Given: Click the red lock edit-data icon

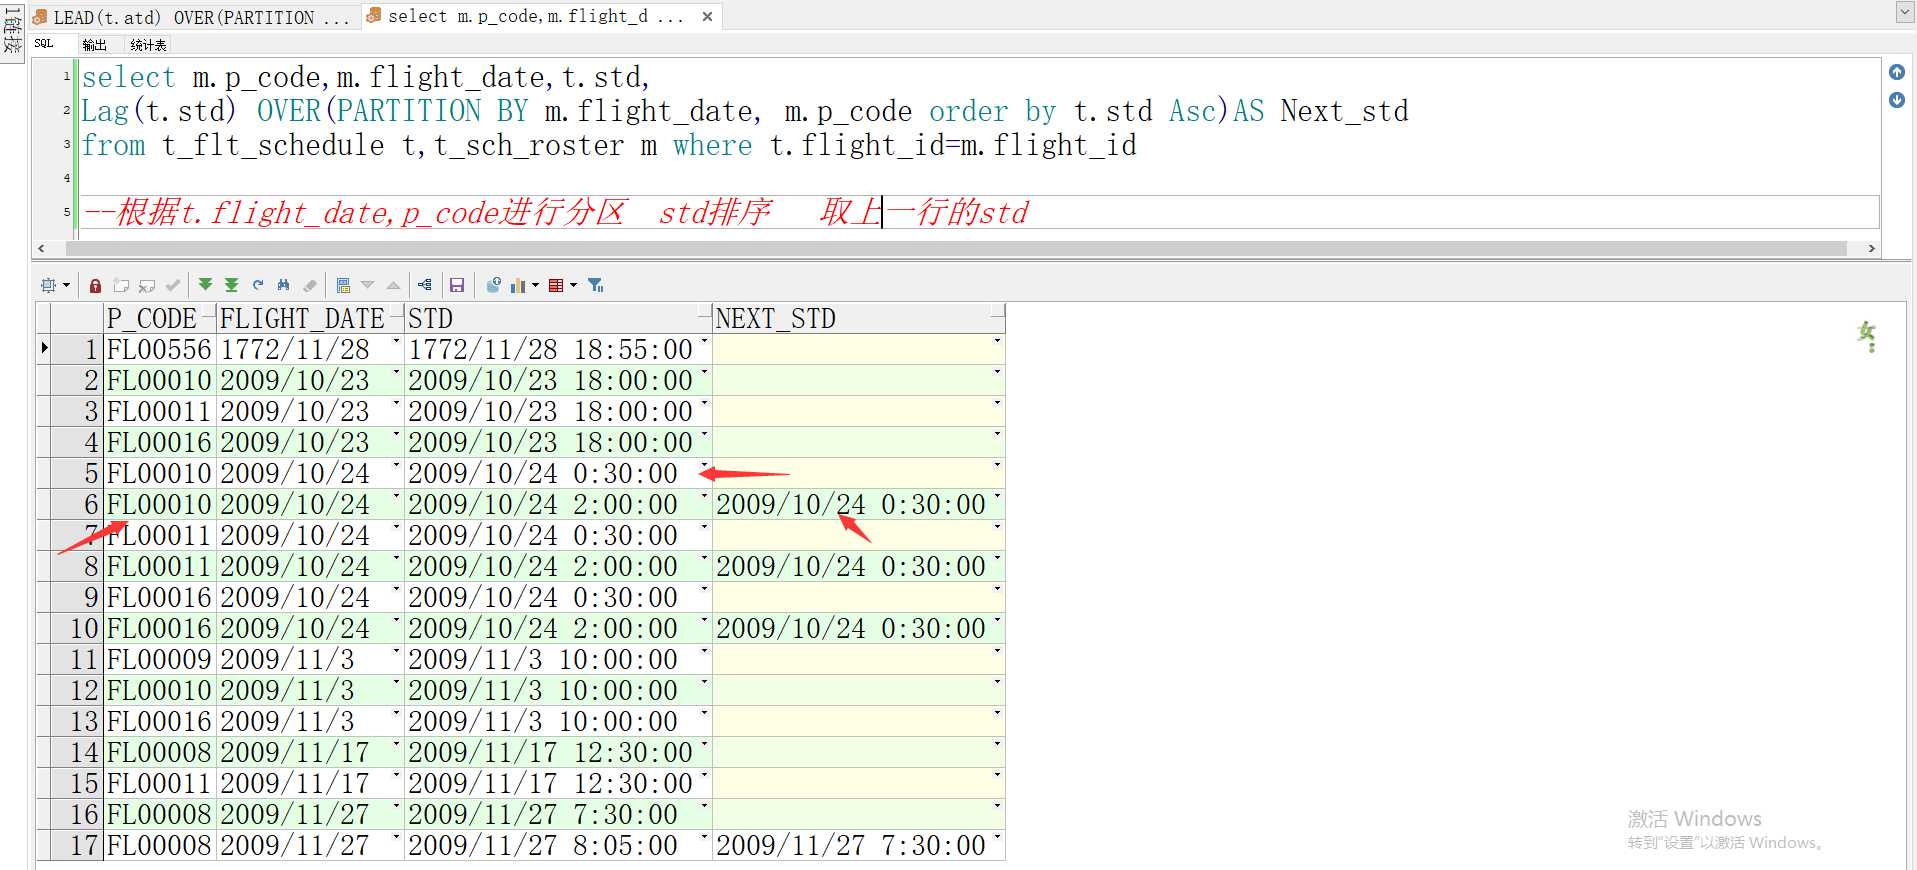Looking at the screenshot, I should tap(95, 285).
